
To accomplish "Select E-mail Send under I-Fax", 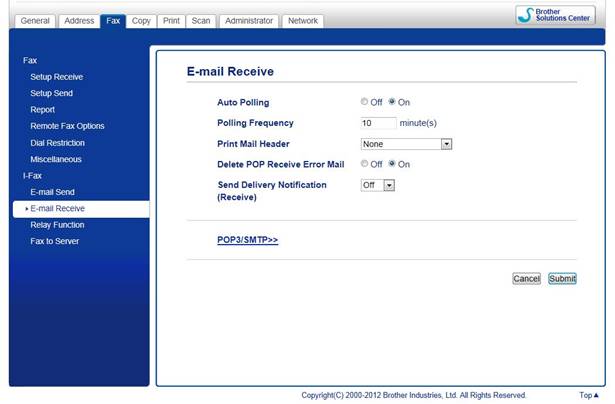I will (52, 192).
